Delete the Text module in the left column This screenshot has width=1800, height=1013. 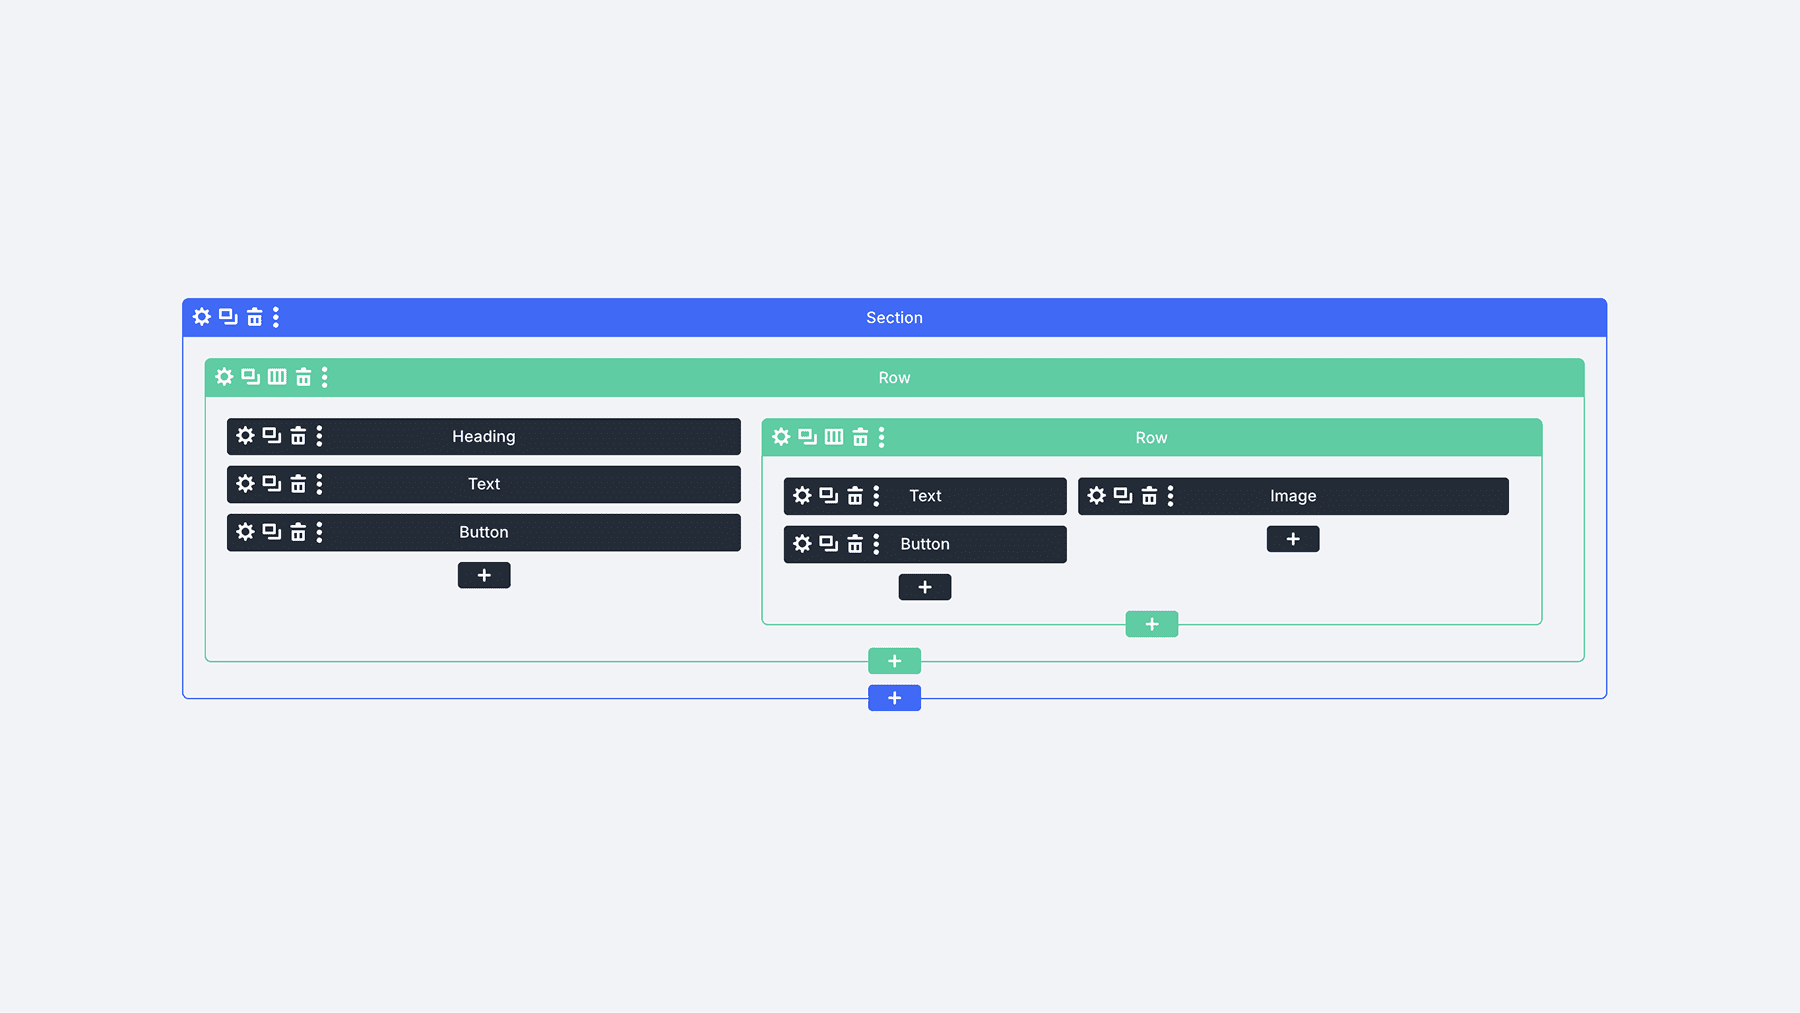(x=297, y=484)
